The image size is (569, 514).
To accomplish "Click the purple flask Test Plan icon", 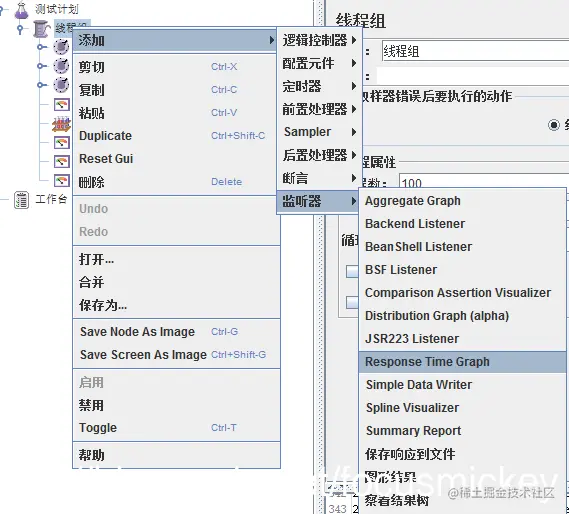I will pos(21,10).
